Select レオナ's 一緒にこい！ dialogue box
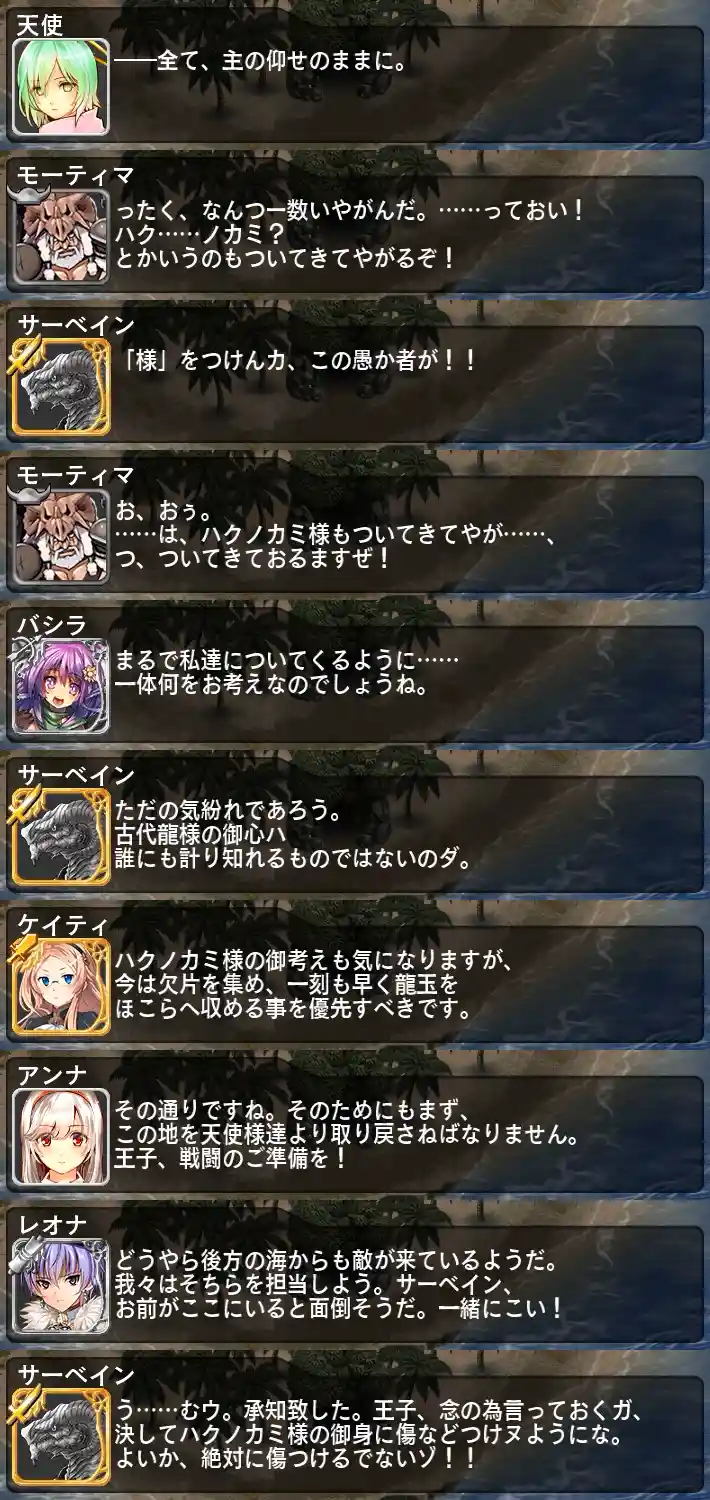This screenshot has width=710, height=1500. coord(408,1285)
